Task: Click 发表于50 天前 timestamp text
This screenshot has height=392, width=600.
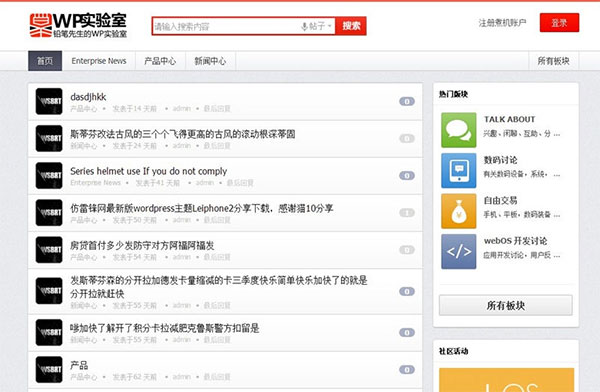Action: click(134, 220)
